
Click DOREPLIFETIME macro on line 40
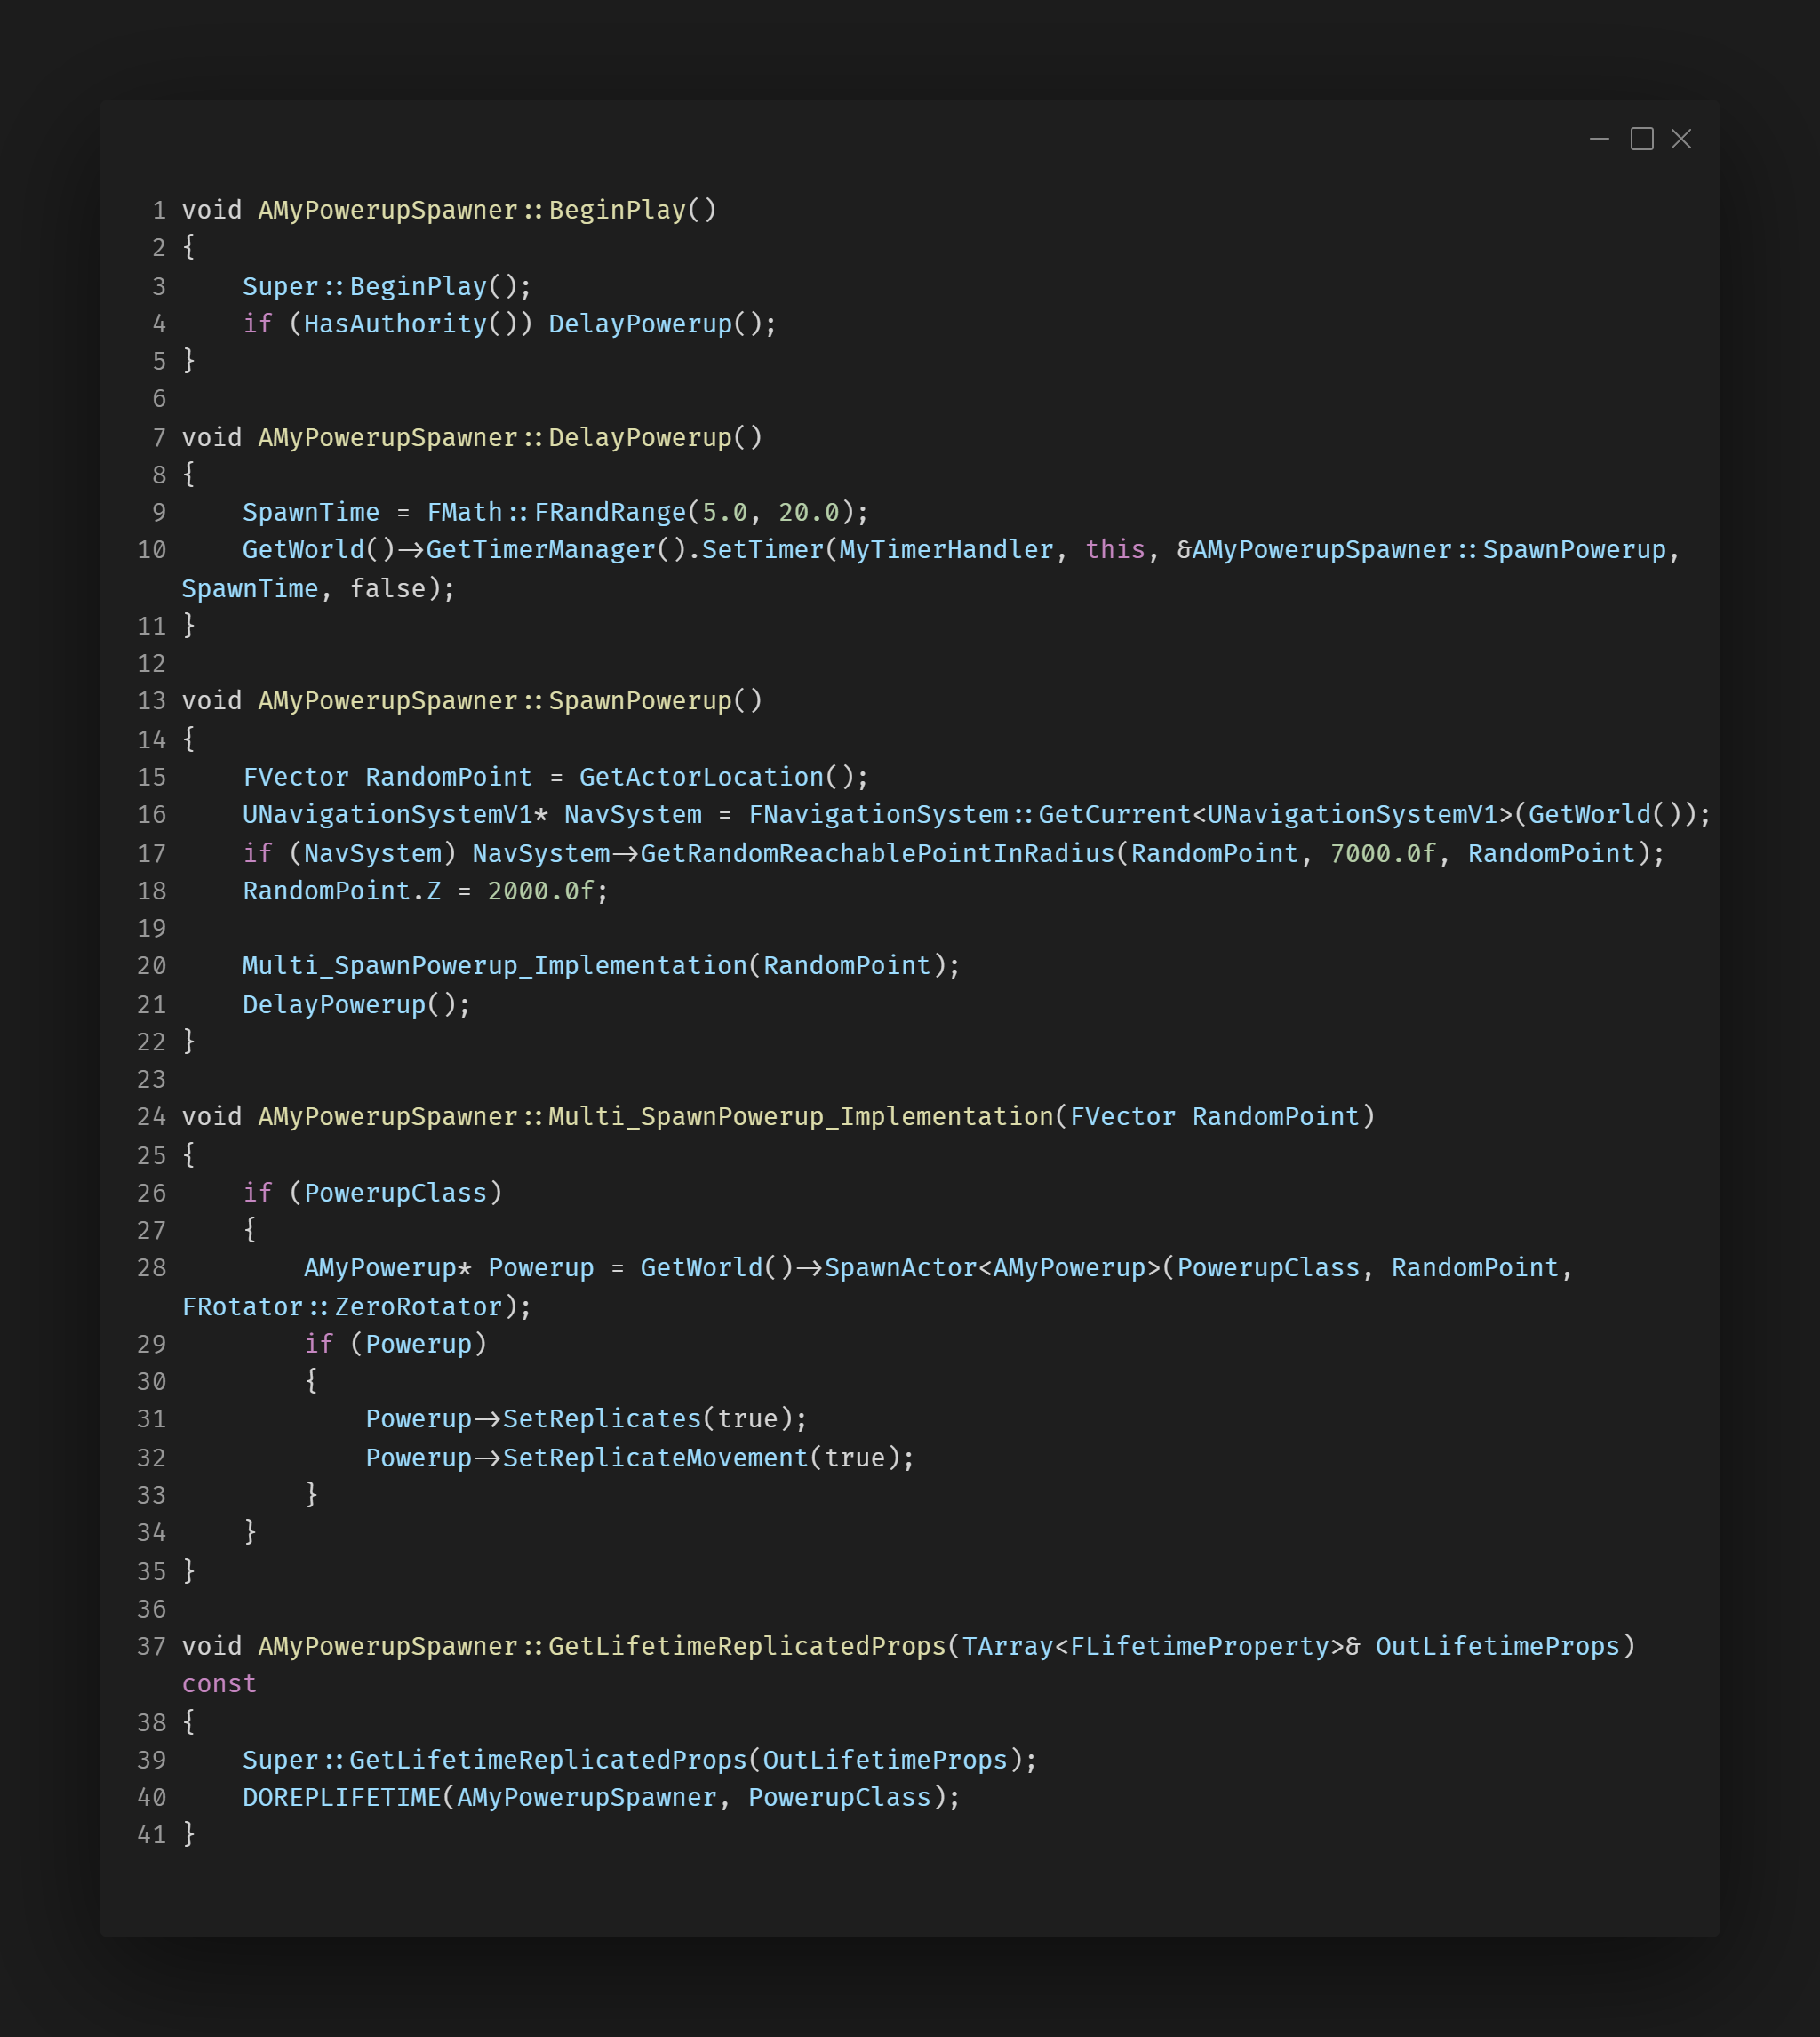341,1797
